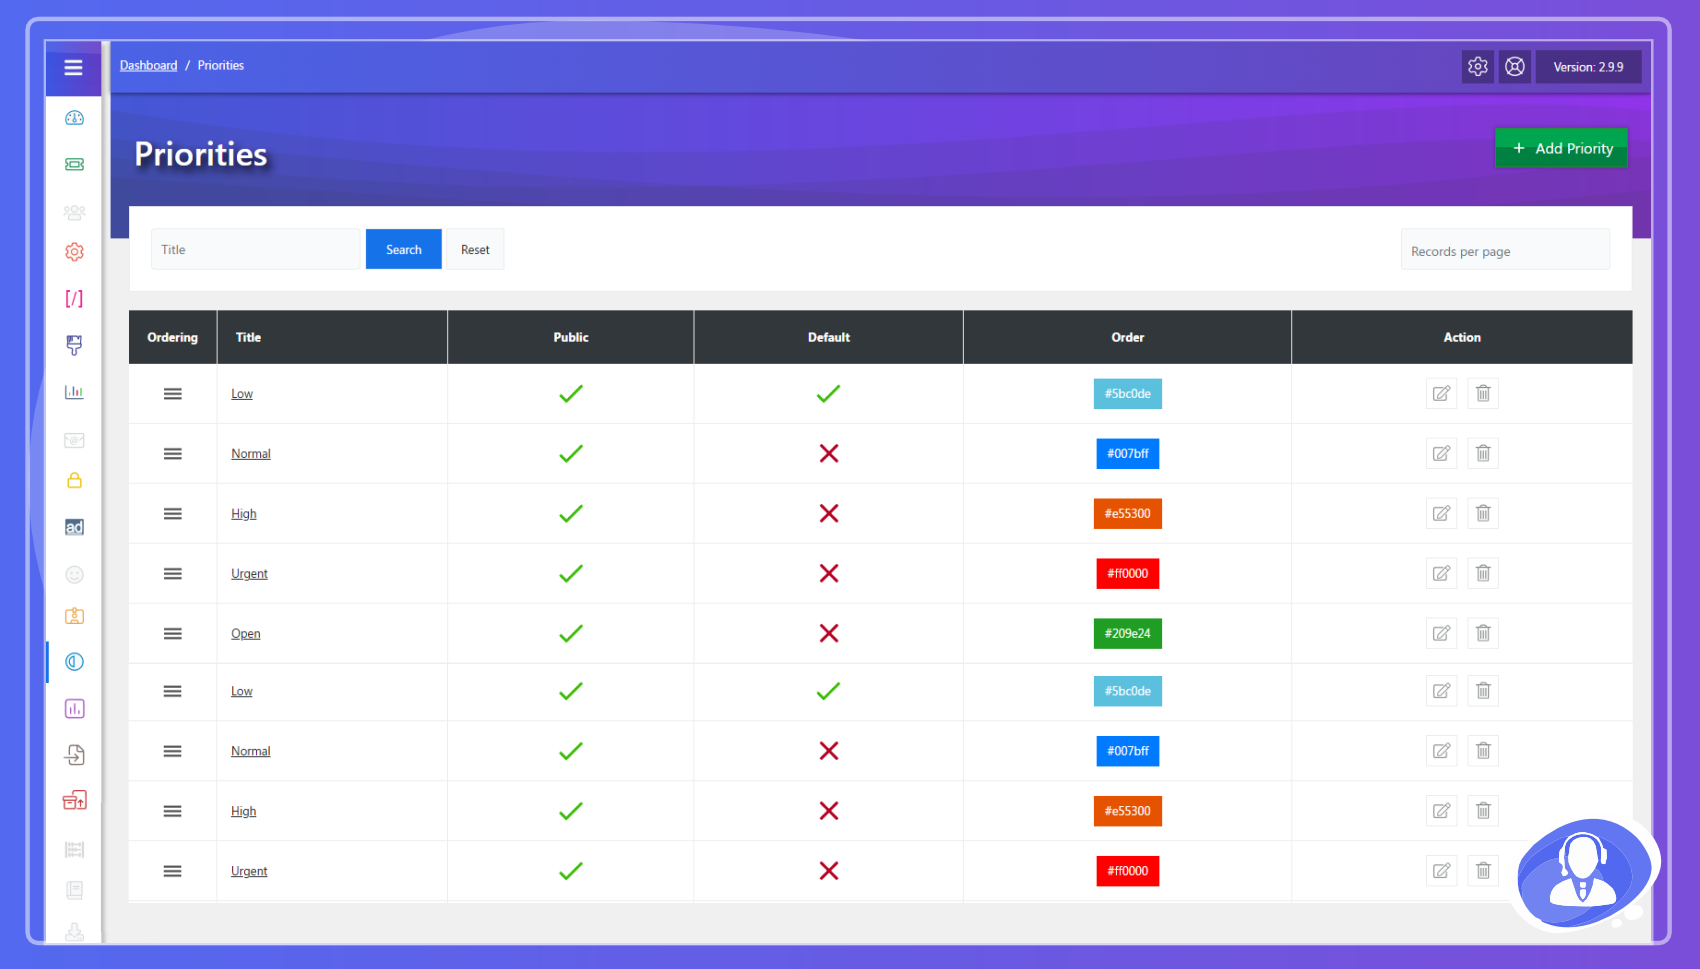Open the 'ad' icon in sidebar

tap(74, 527)
